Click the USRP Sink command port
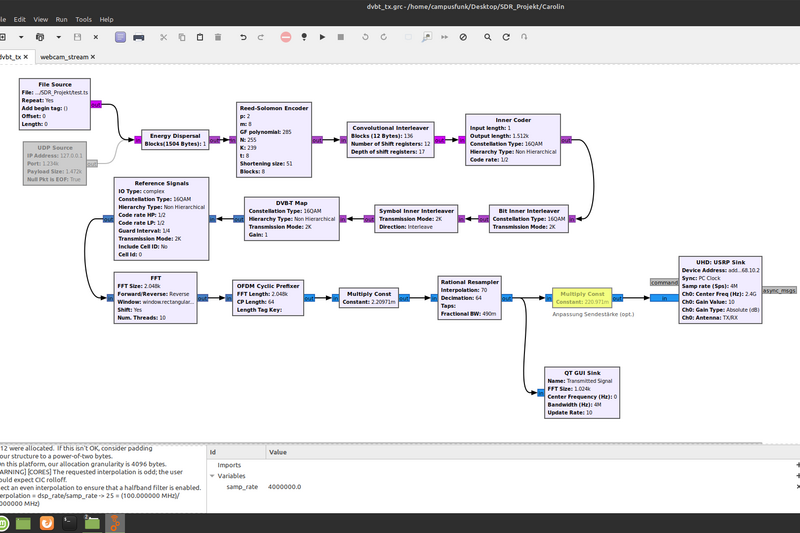Screen dimensions: 800x533 (x=664, y=283)
